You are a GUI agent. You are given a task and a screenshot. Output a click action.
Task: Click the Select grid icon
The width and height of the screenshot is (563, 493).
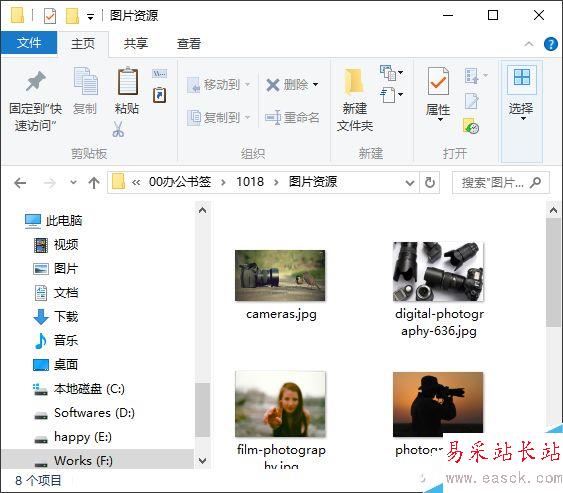tap(522, 78)
